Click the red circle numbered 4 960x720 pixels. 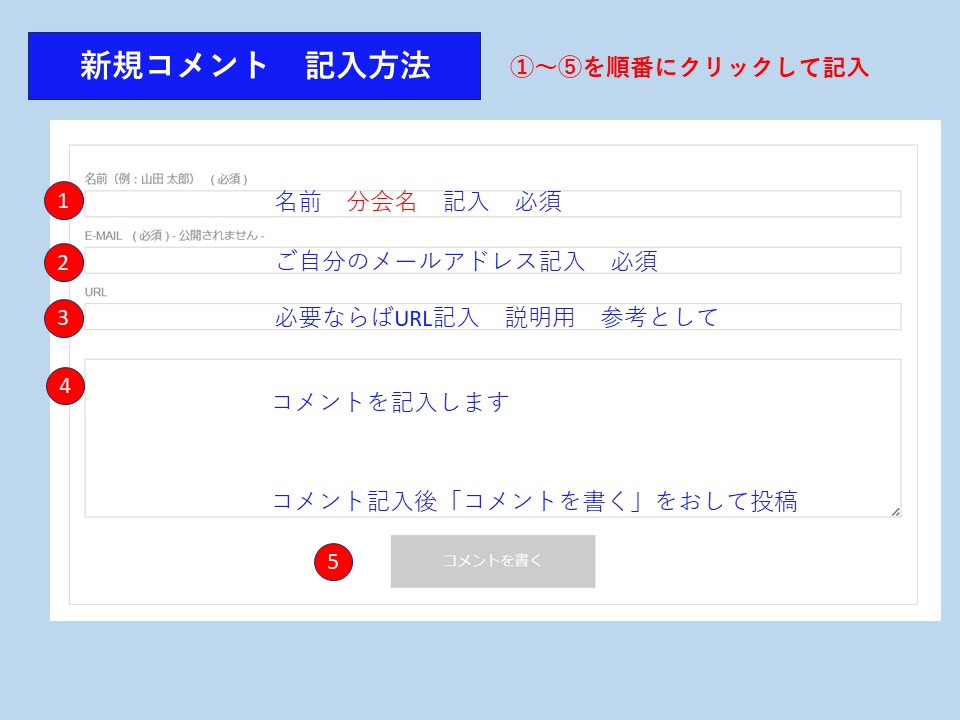click(x=66, y=387)
